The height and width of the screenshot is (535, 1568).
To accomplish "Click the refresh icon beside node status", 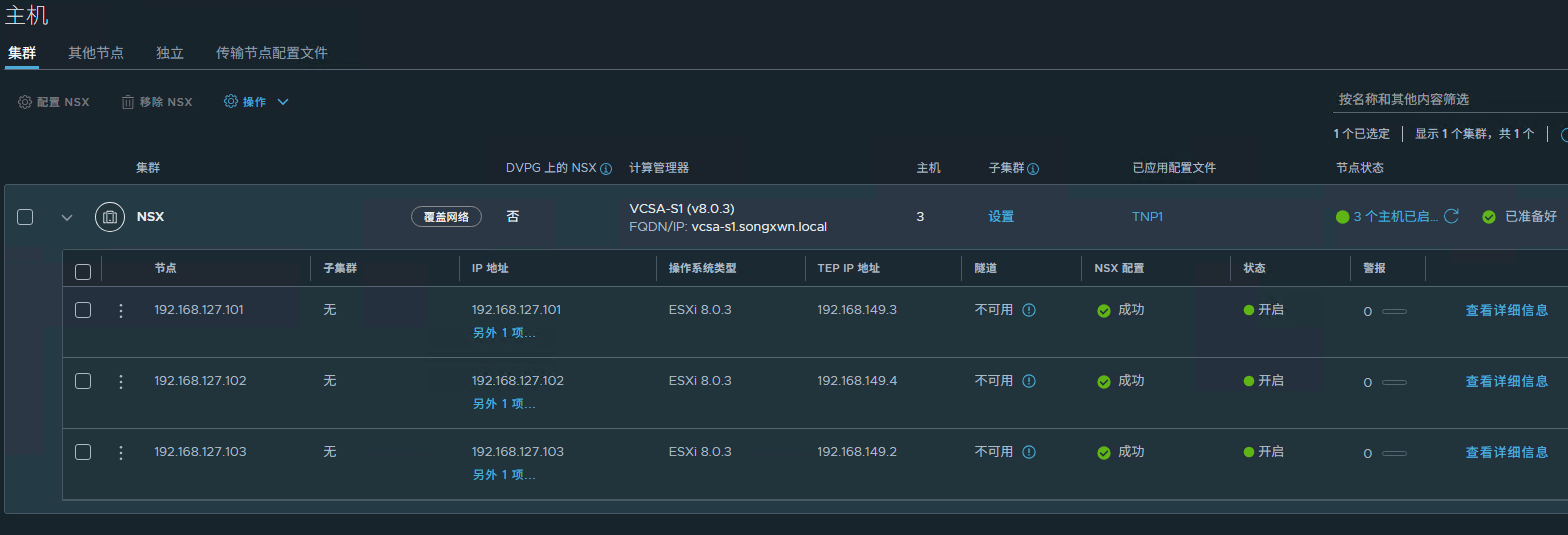I will pyautogui.click(x=1451, y=216).
